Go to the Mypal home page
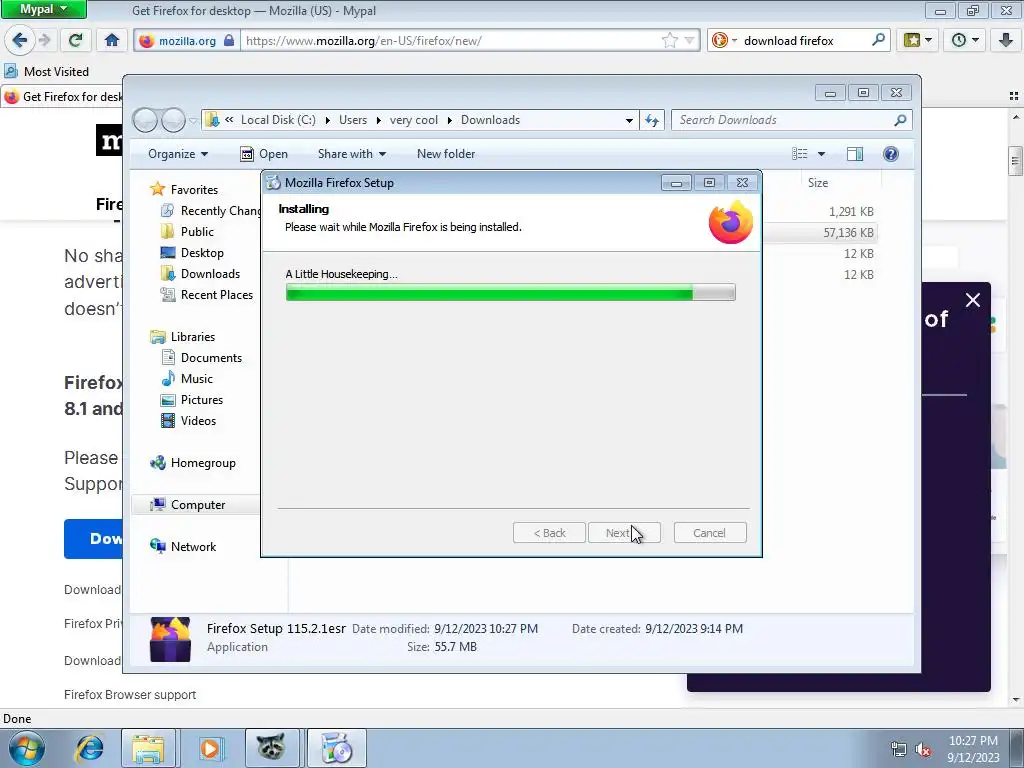The image size is (1024, 768). click(112, 40)
